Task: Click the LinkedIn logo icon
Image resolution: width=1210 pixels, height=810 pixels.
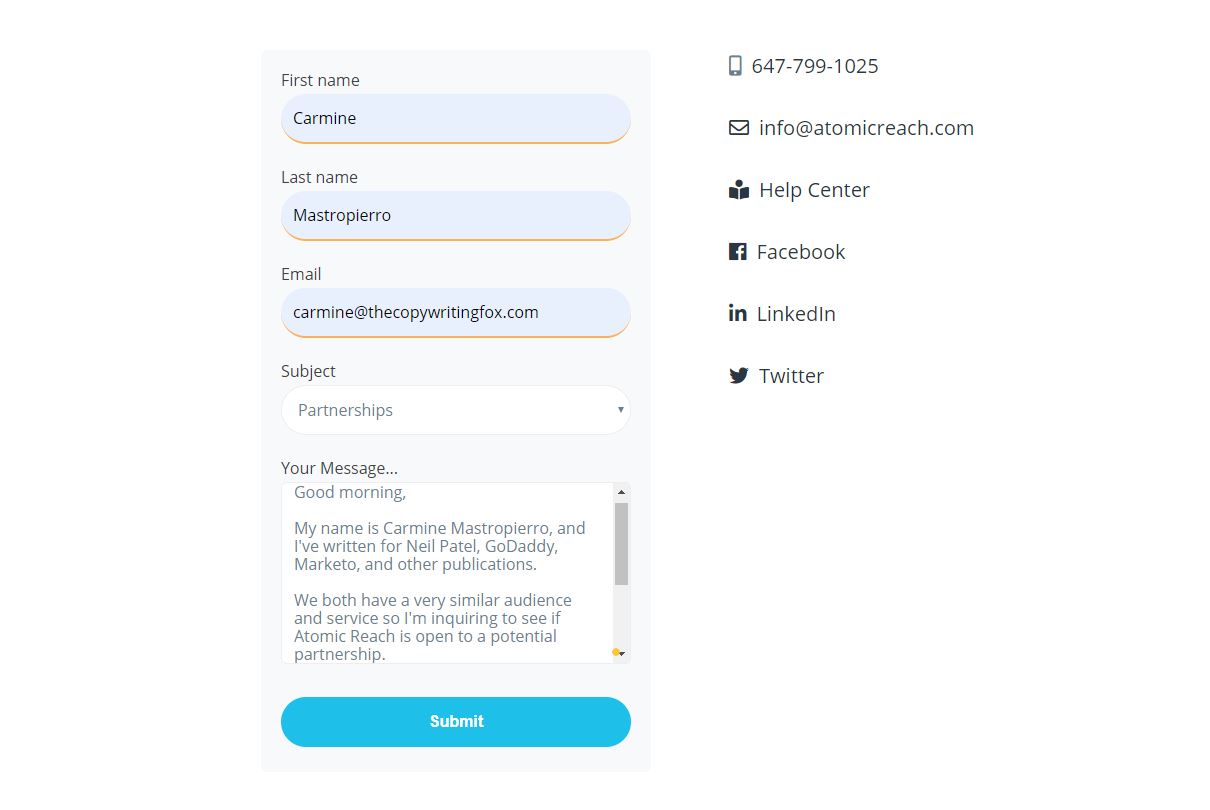Action: 738,313
